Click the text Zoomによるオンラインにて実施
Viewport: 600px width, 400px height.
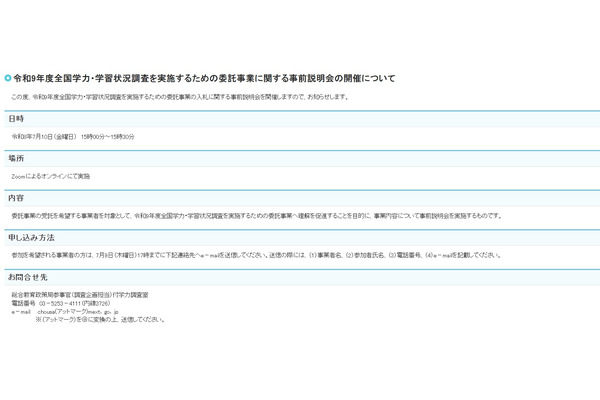click(x=51, y=176)
